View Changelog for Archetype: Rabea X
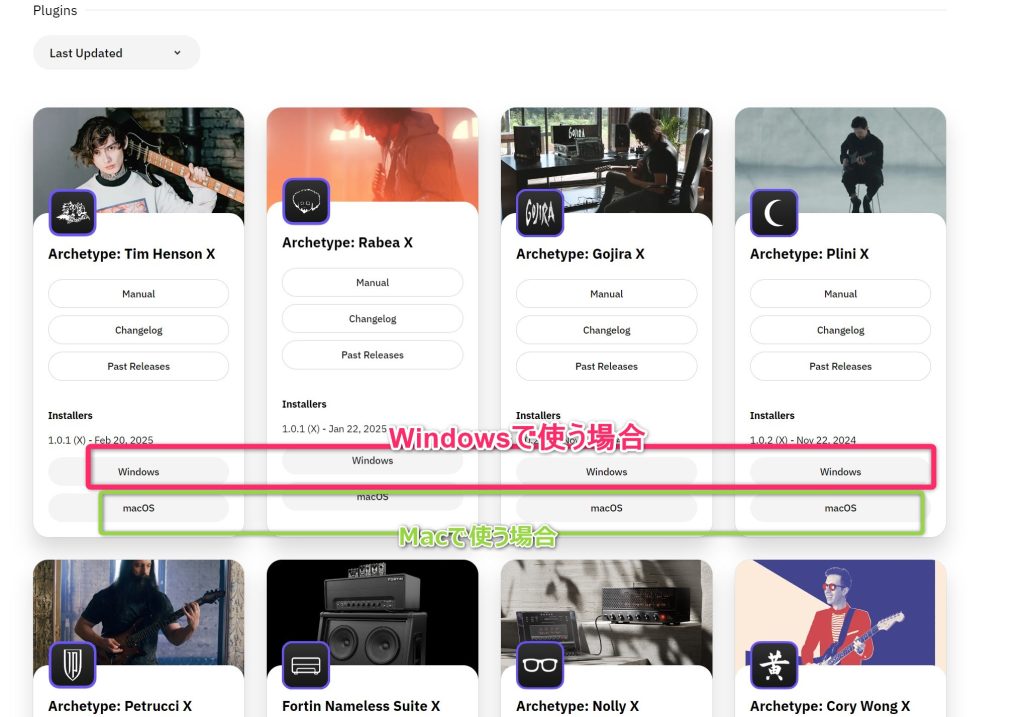The height and width of the screenshot is (717, 1024). click(372, 319)
